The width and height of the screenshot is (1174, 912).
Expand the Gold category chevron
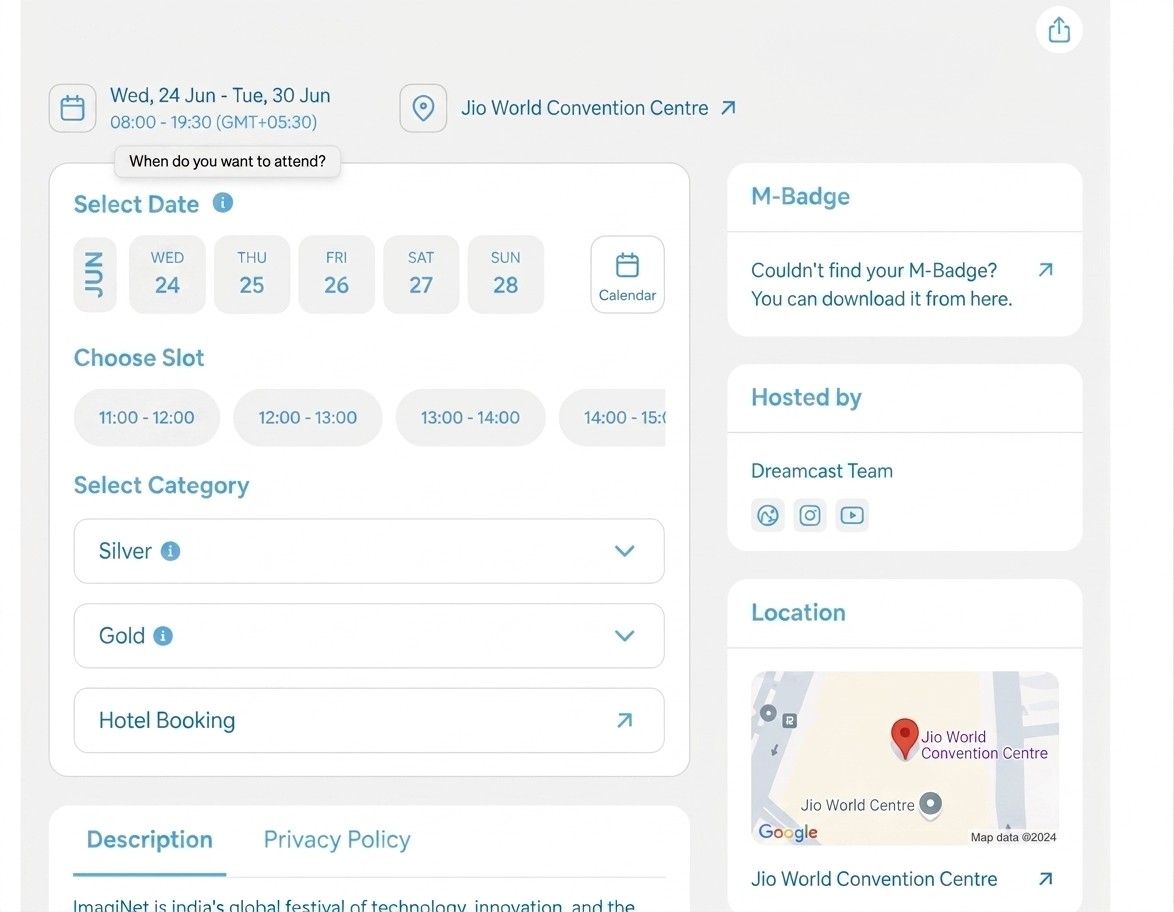coord(624,636)
